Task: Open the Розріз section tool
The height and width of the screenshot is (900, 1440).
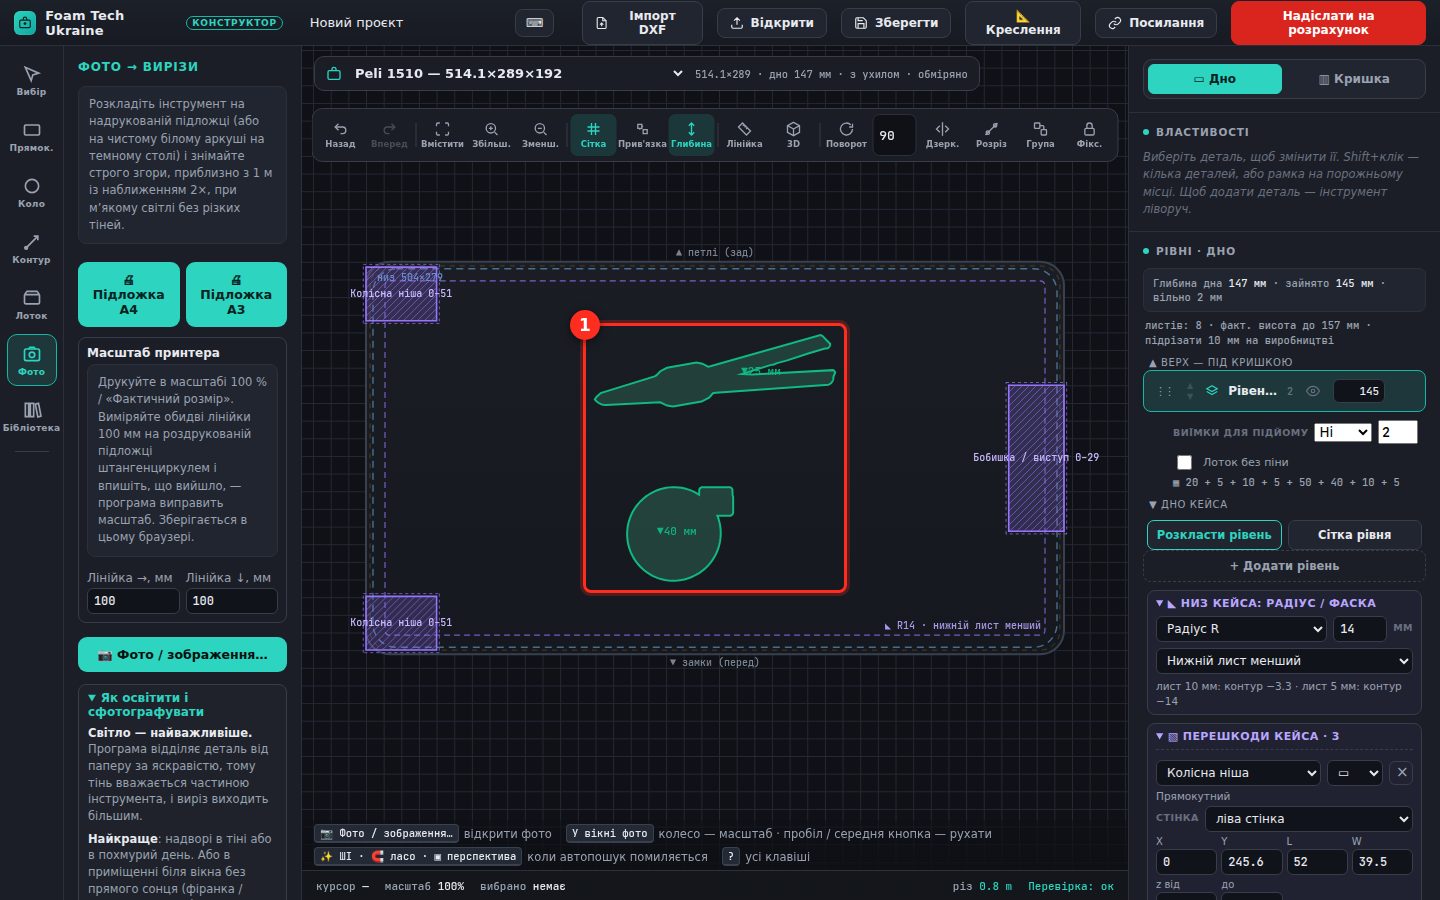Action: (x=991, y=135)
